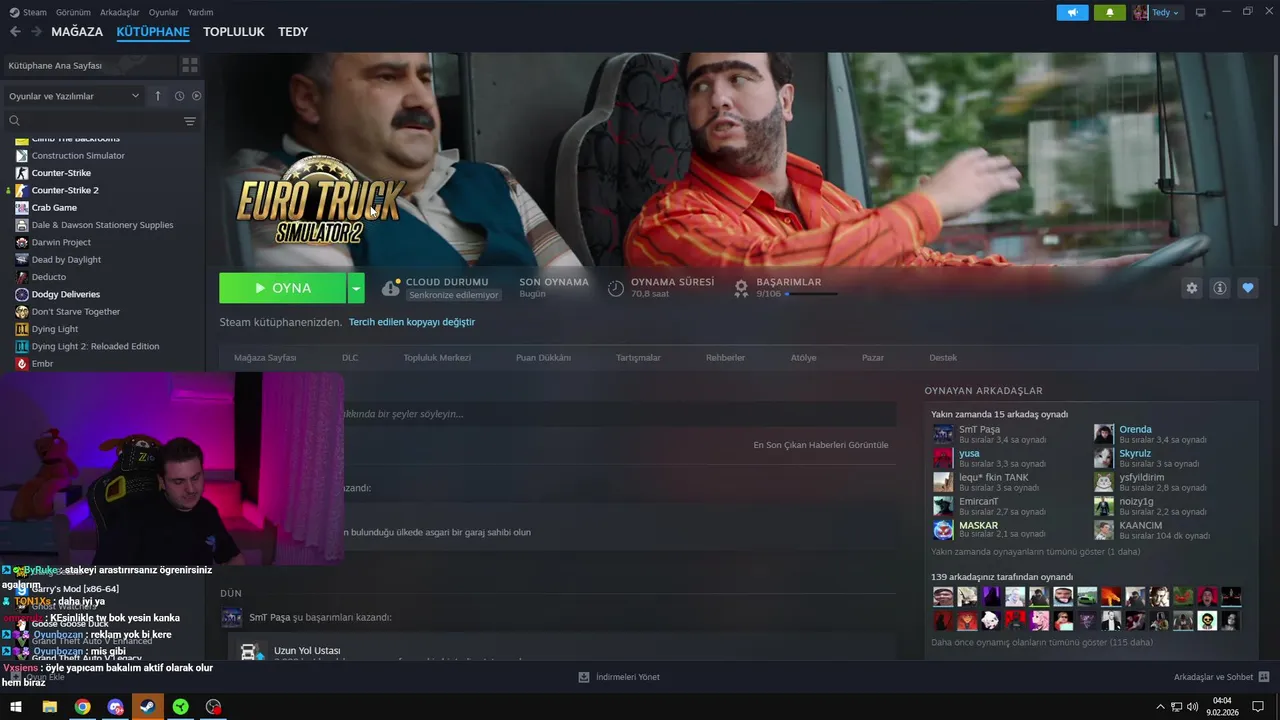This screenshot has height=720, width=1280.
Task: Open the Big Picture mode monitor icon
Action: pyautogui.click(x=1201, y=13)
